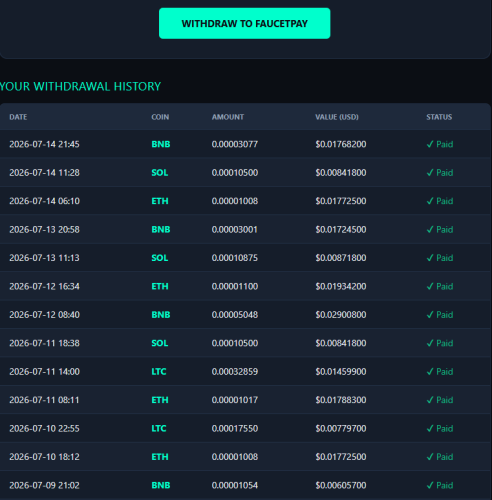Select the value $0.02900800 in the BNB row

pos(341,314)
